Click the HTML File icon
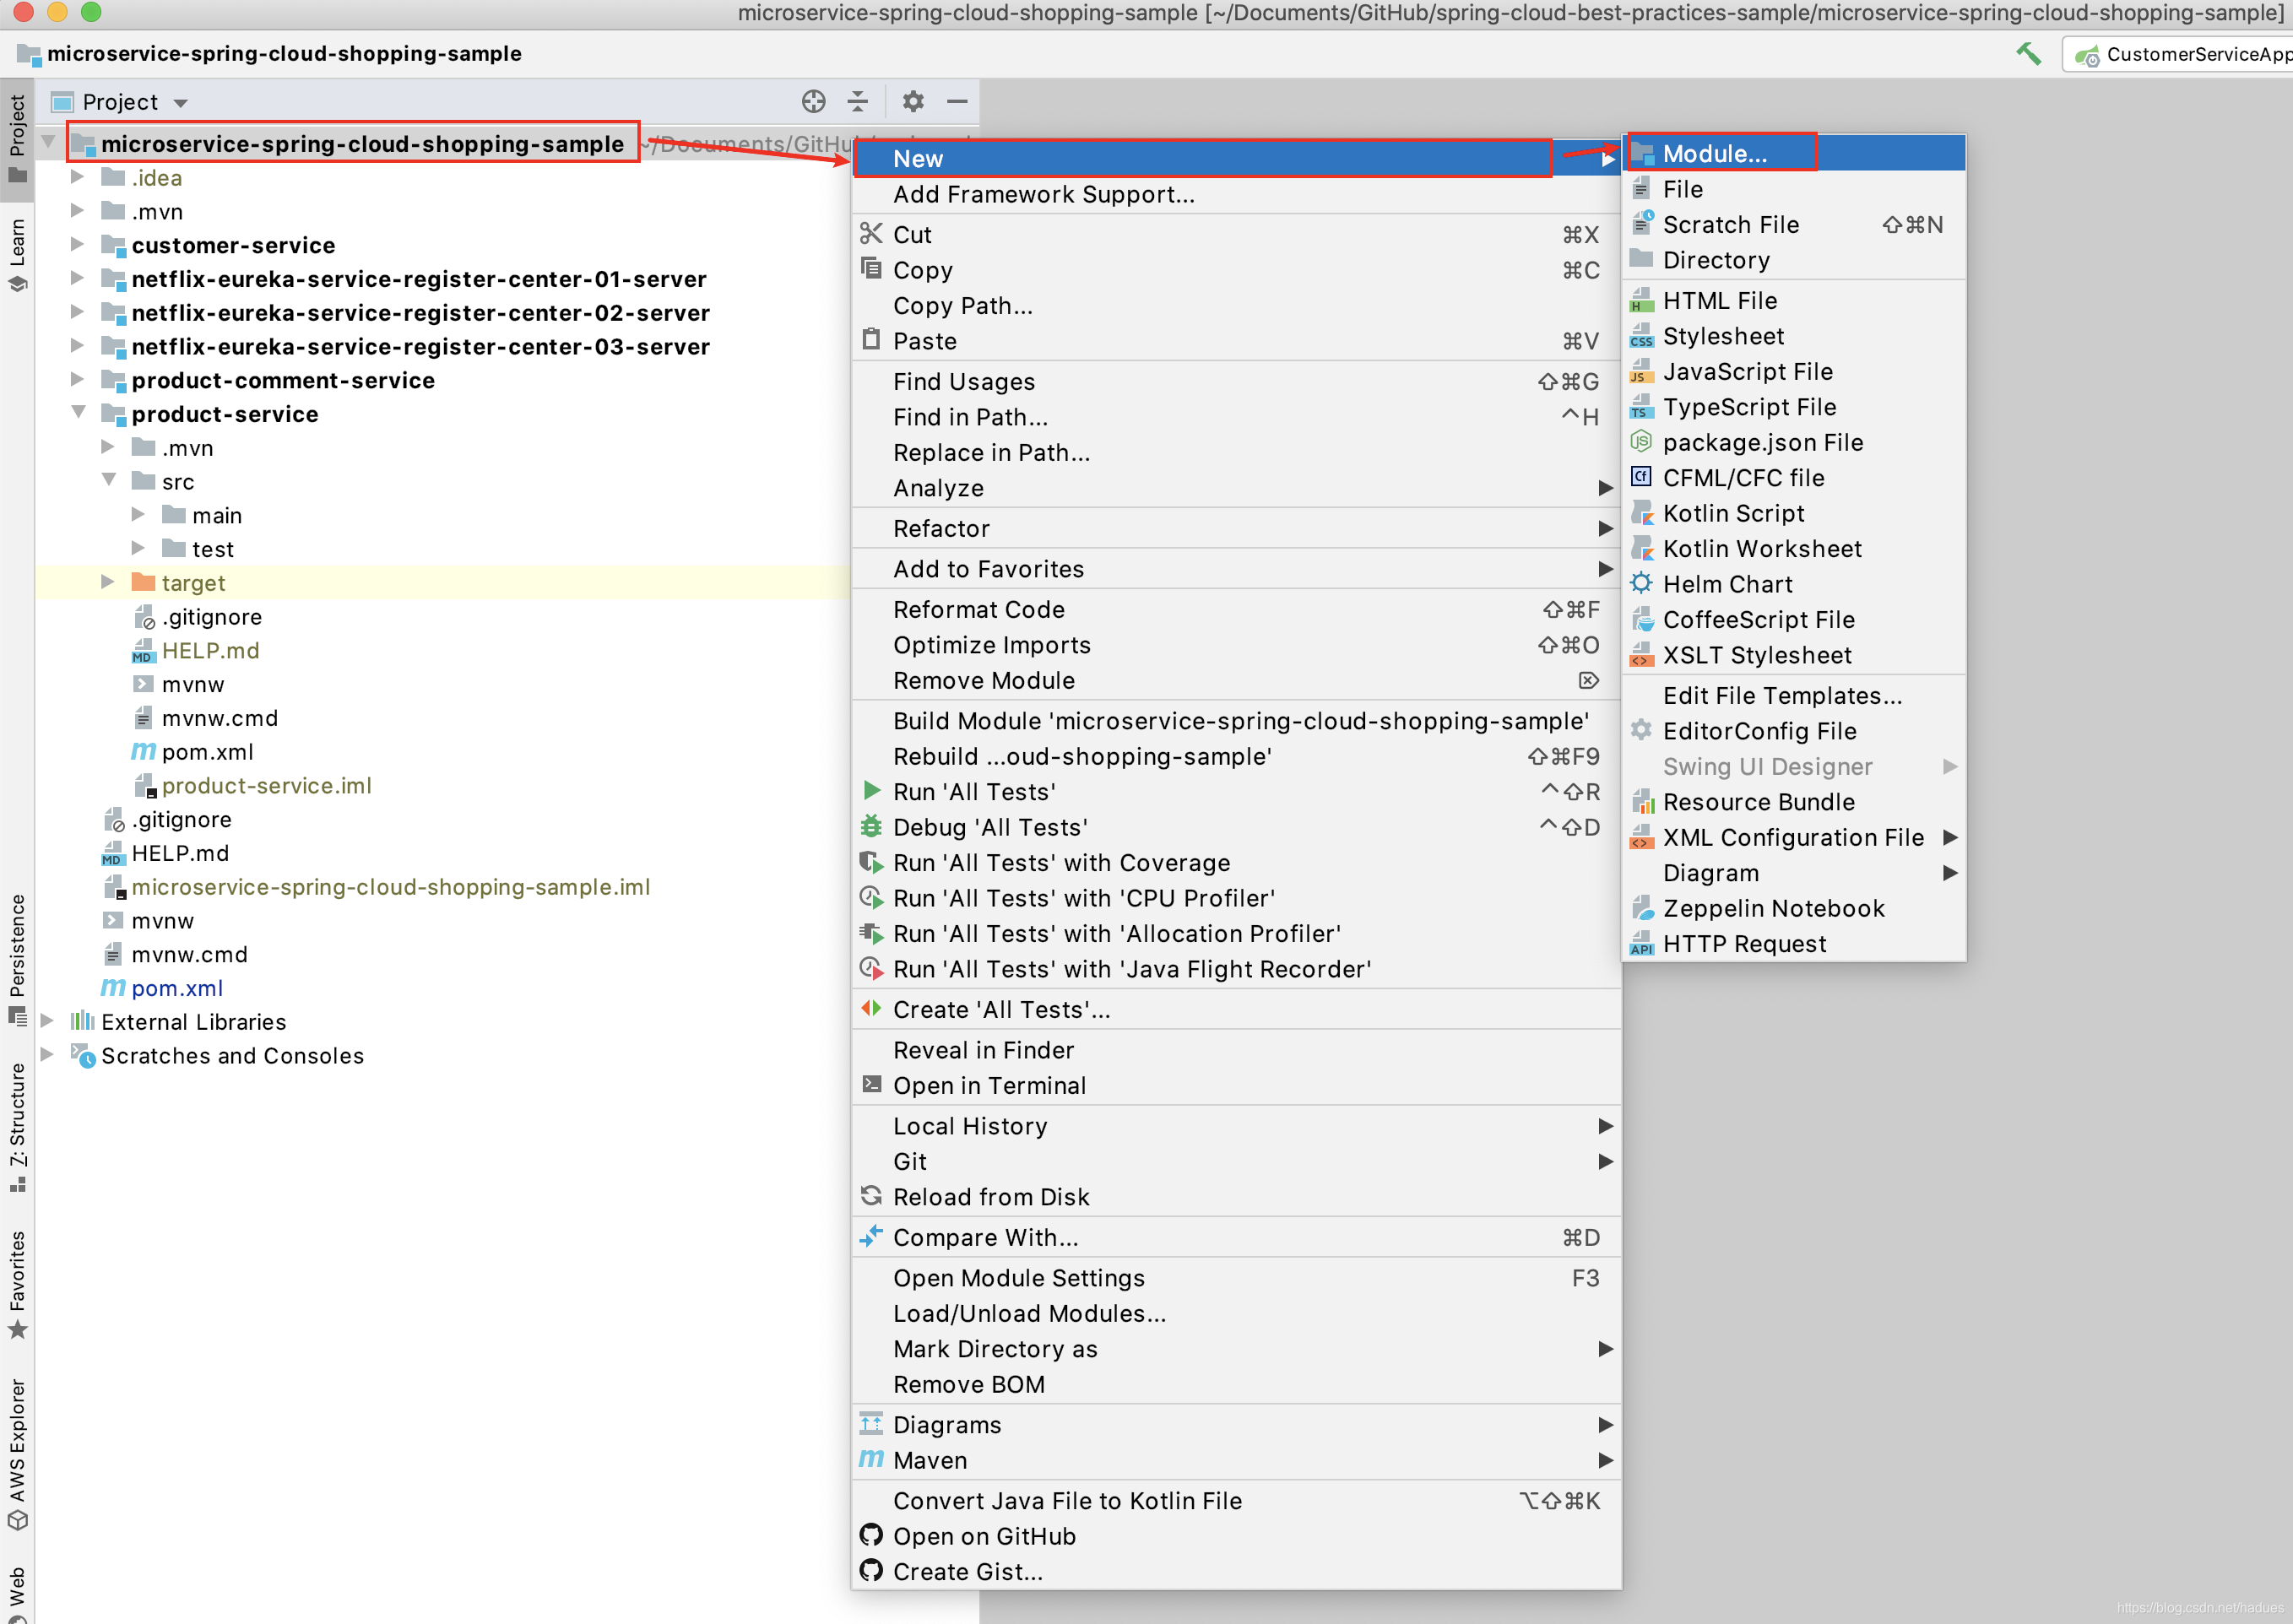 click(1641, 300)
